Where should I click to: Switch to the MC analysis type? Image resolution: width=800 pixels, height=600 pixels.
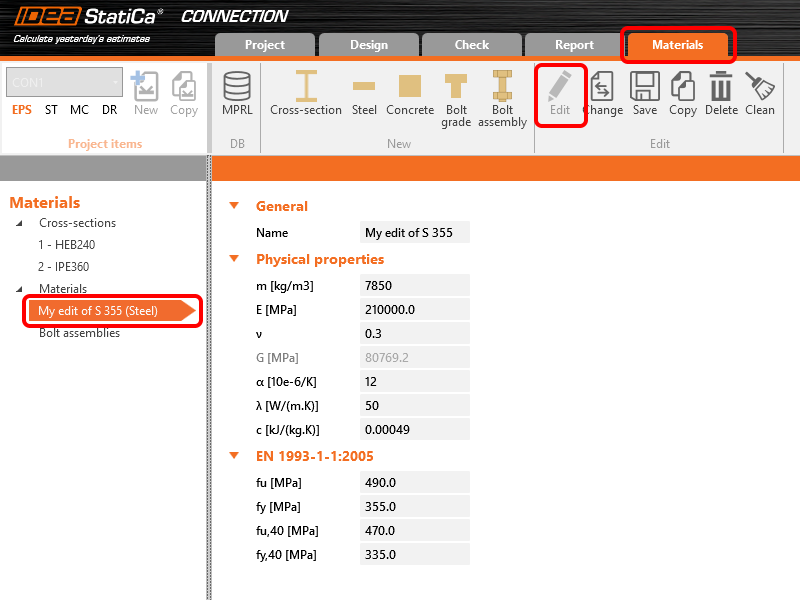pos(79,110)
